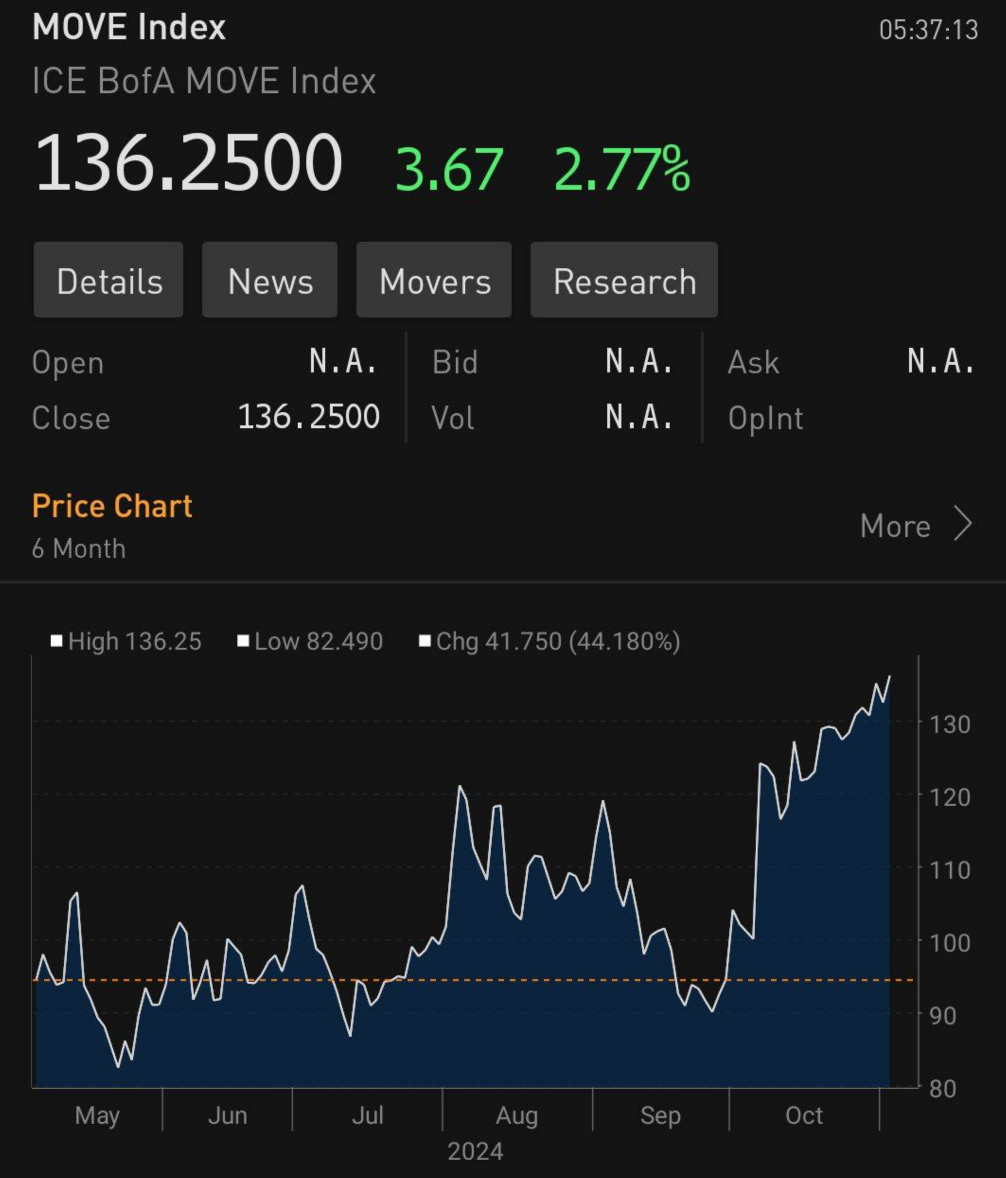Open the Research section
This screenshot has width=1006, height=1178.
[x=624, y=279]
